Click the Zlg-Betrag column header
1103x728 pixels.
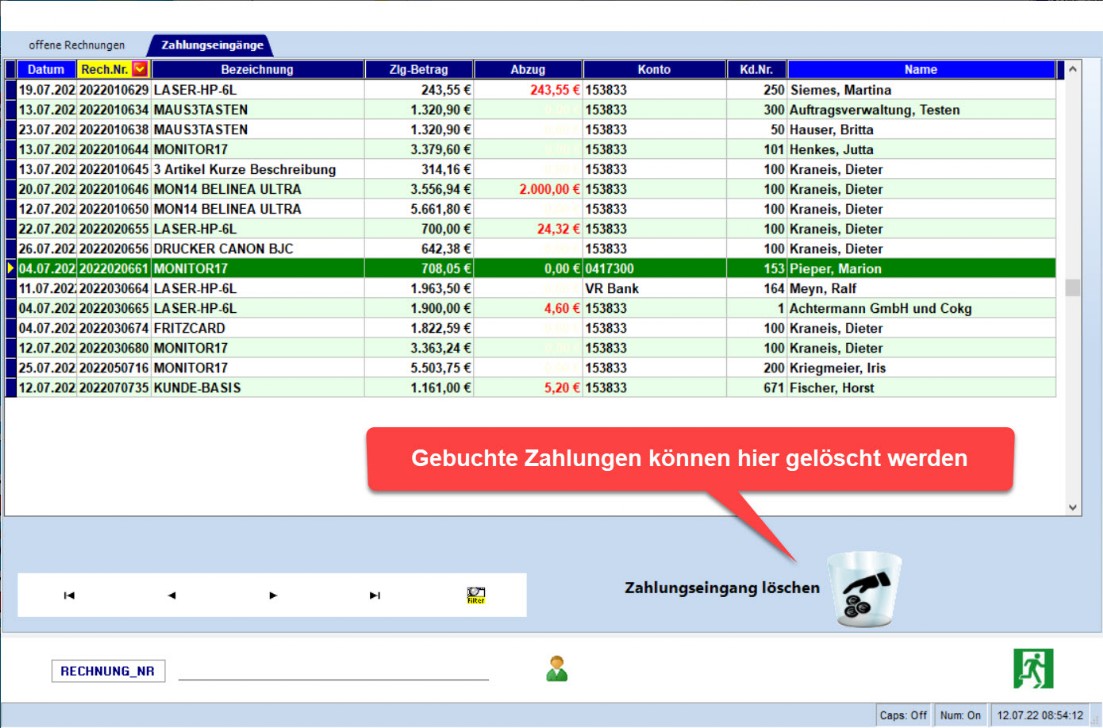tap(419, 70)
